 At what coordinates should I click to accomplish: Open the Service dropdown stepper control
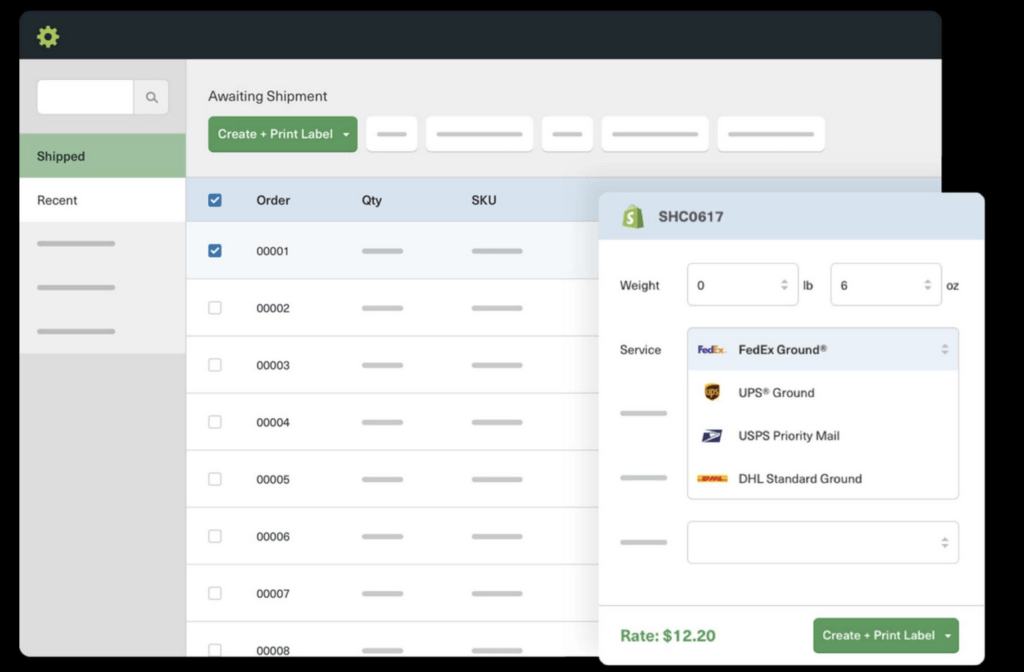coord(944,349)
